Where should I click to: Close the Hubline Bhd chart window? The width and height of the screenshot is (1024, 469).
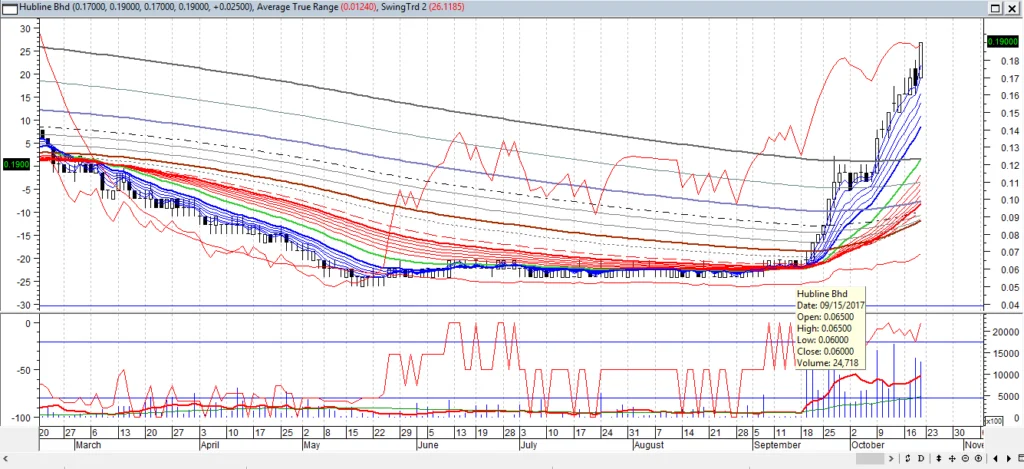pos(1012,8)
